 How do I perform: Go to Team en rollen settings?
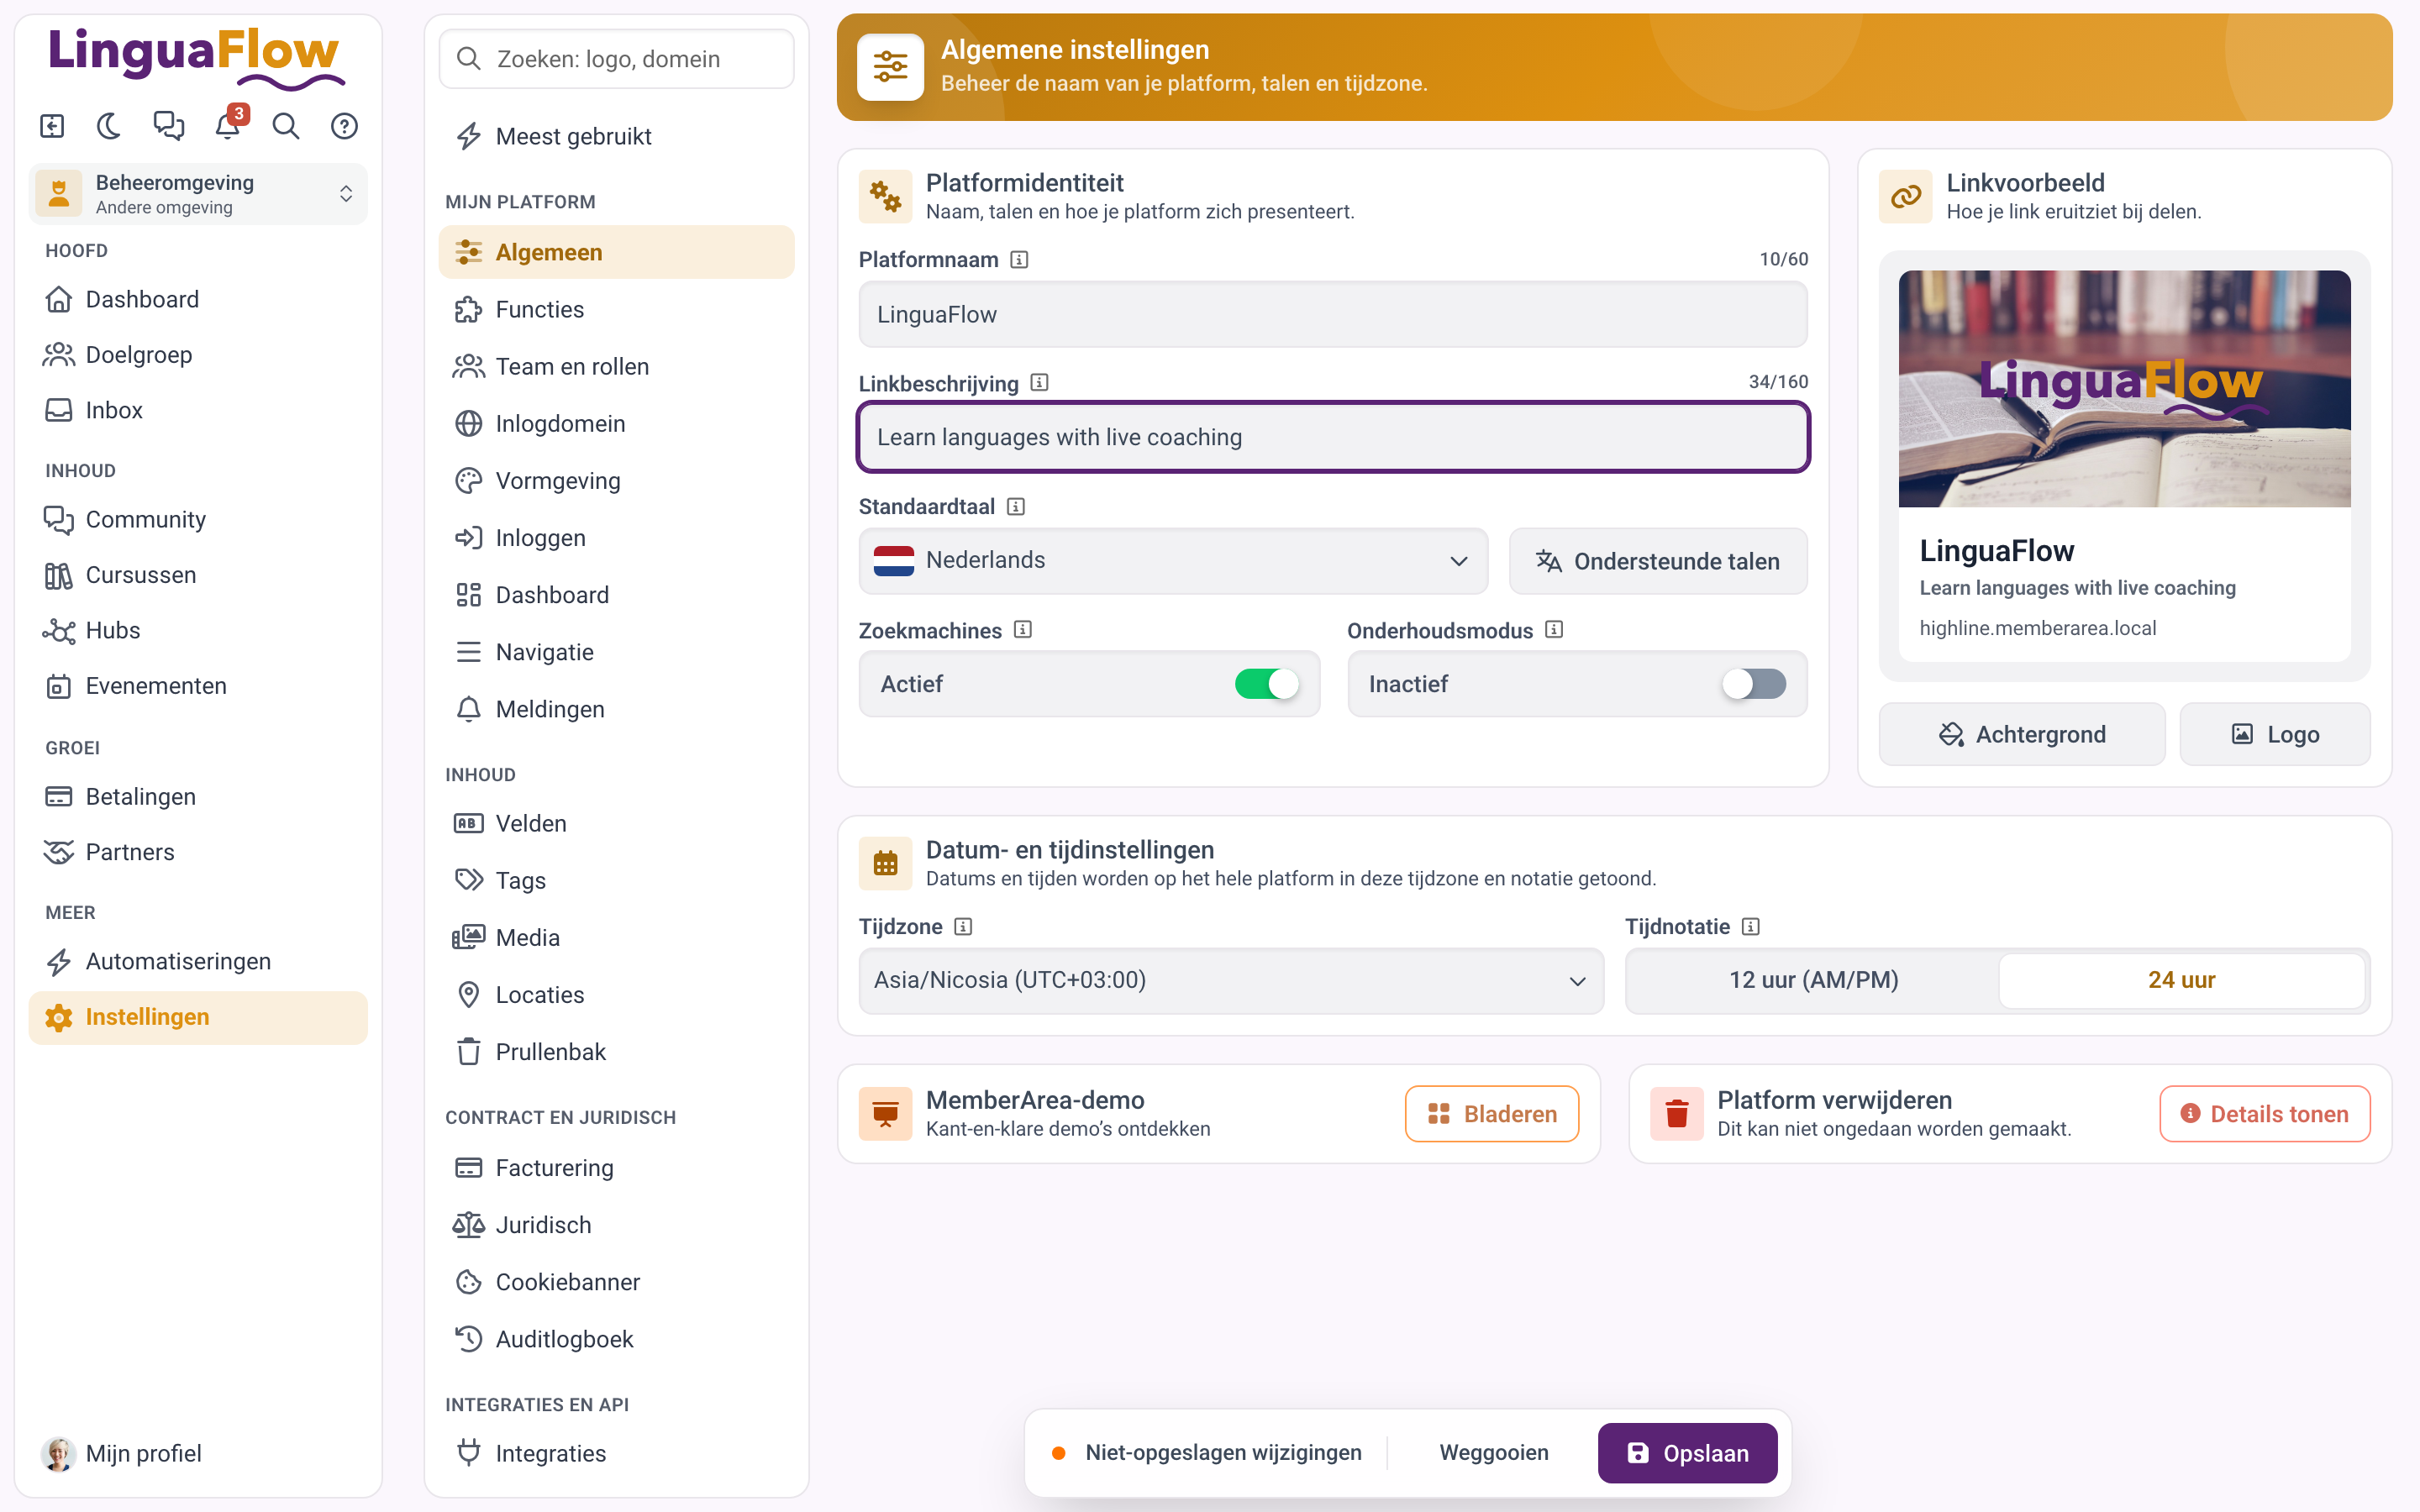(616, 367)
